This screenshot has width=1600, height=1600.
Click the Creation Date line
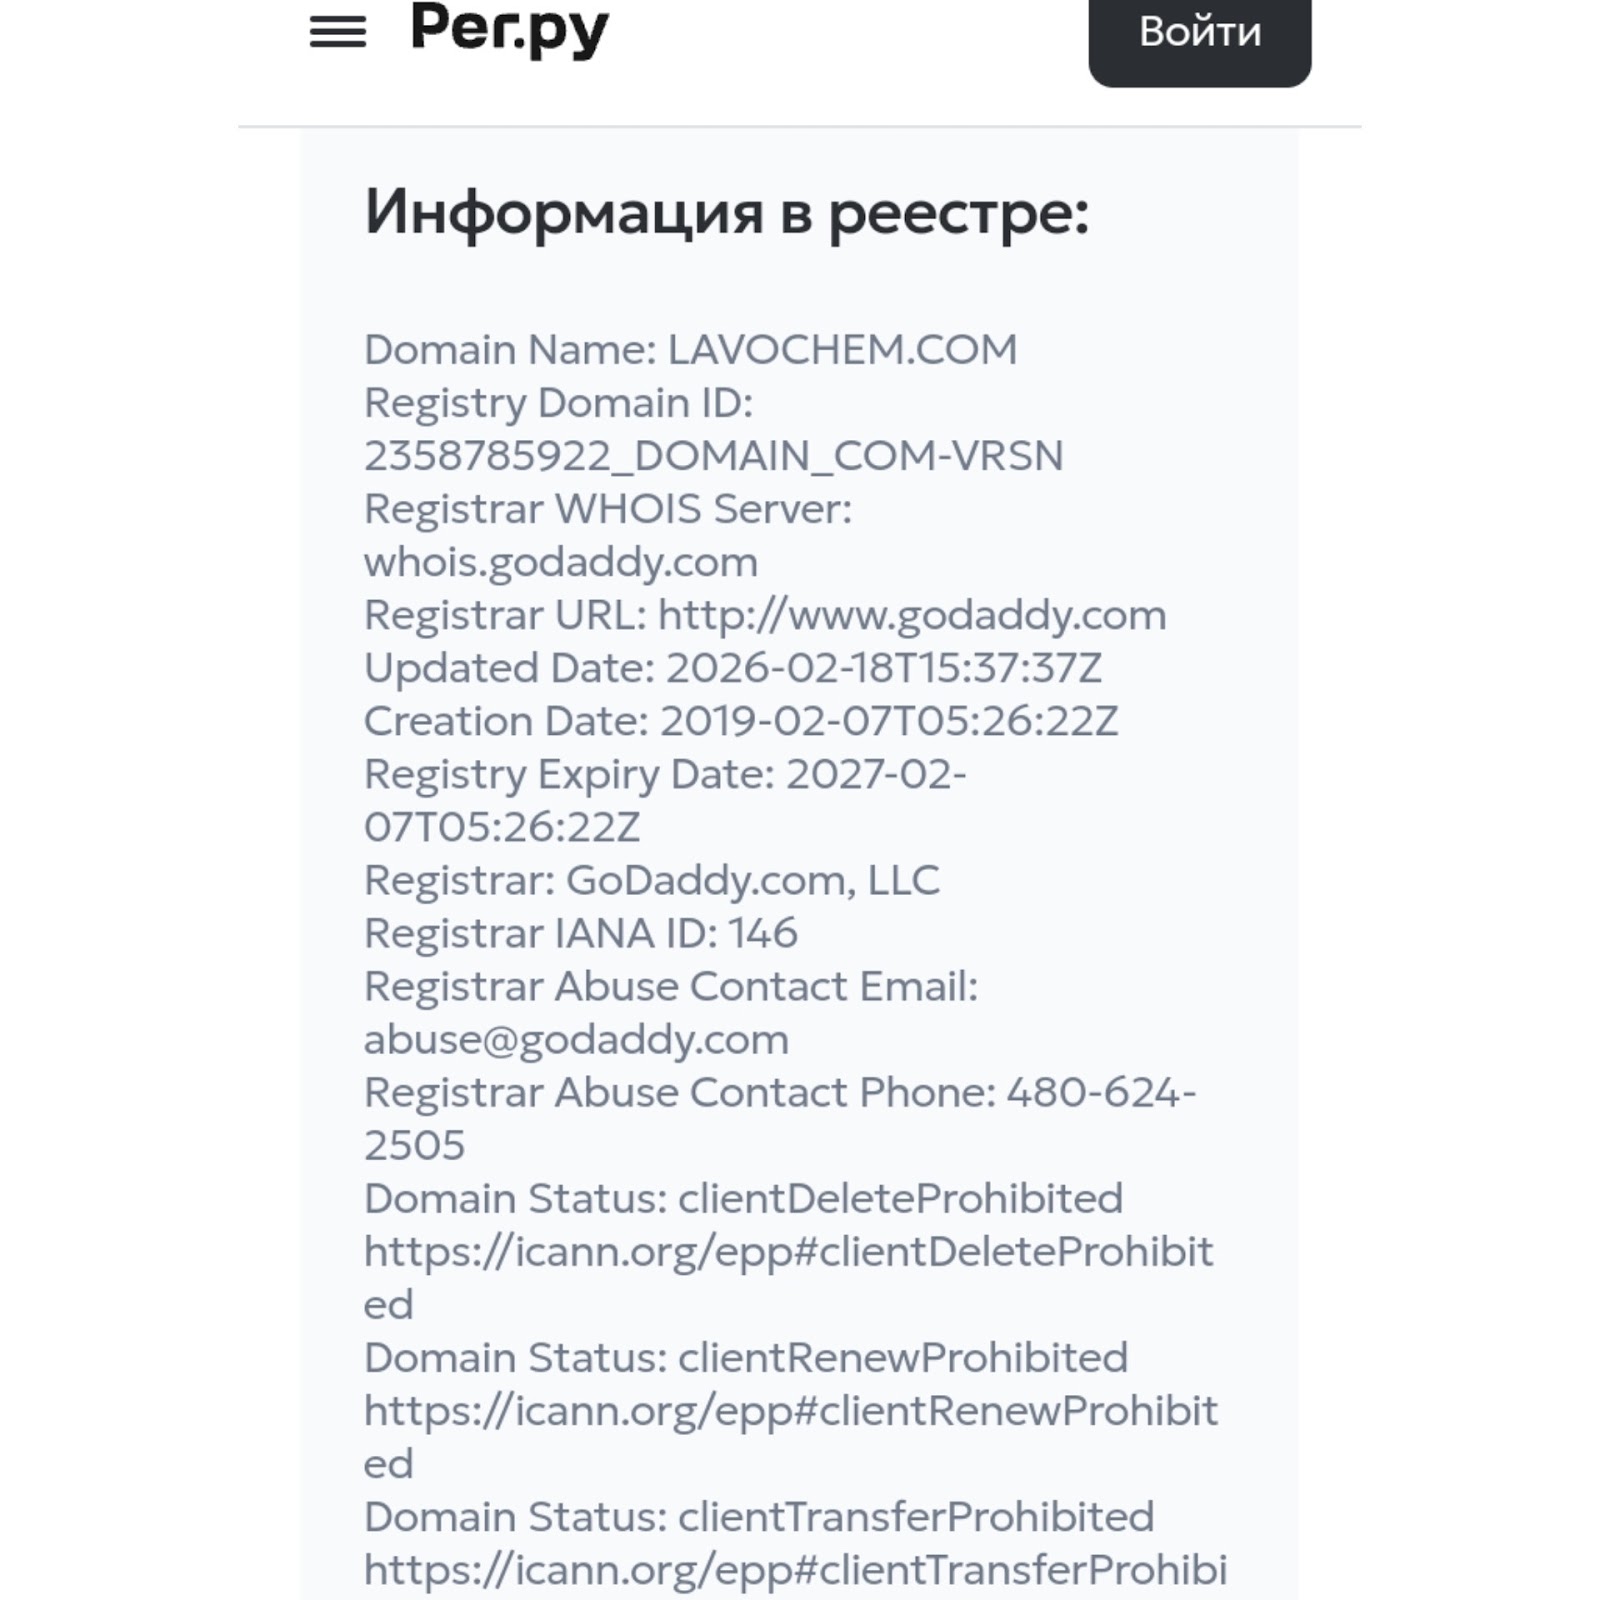point(740,721)
